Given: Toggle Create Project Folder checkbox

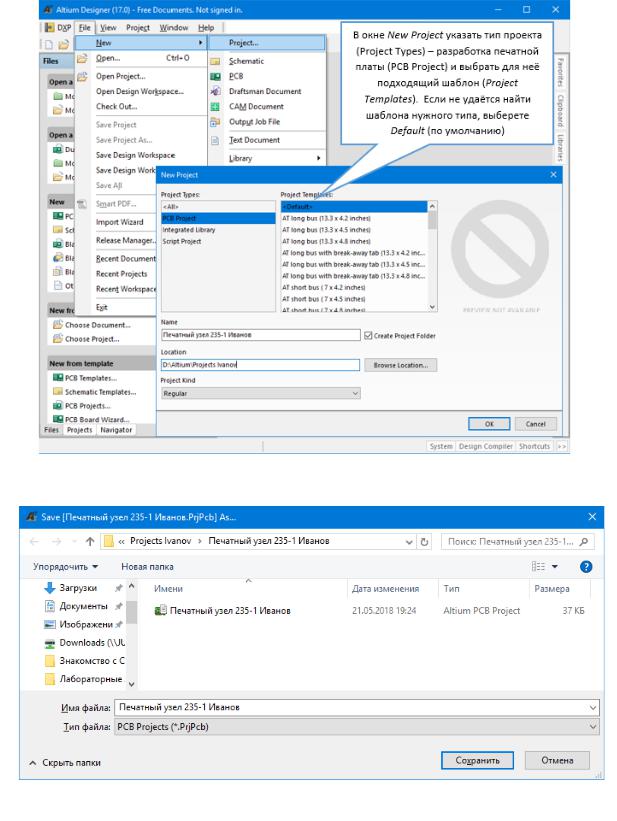Looking at the screenshot, I should tap(368, 336).
